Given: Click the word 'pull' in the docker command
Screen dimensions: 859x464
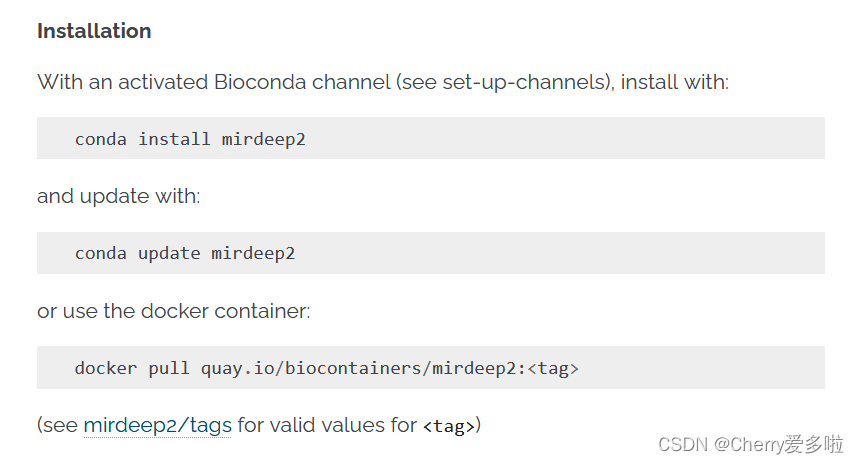Looking at the screenshot, I should coord(169,368).
